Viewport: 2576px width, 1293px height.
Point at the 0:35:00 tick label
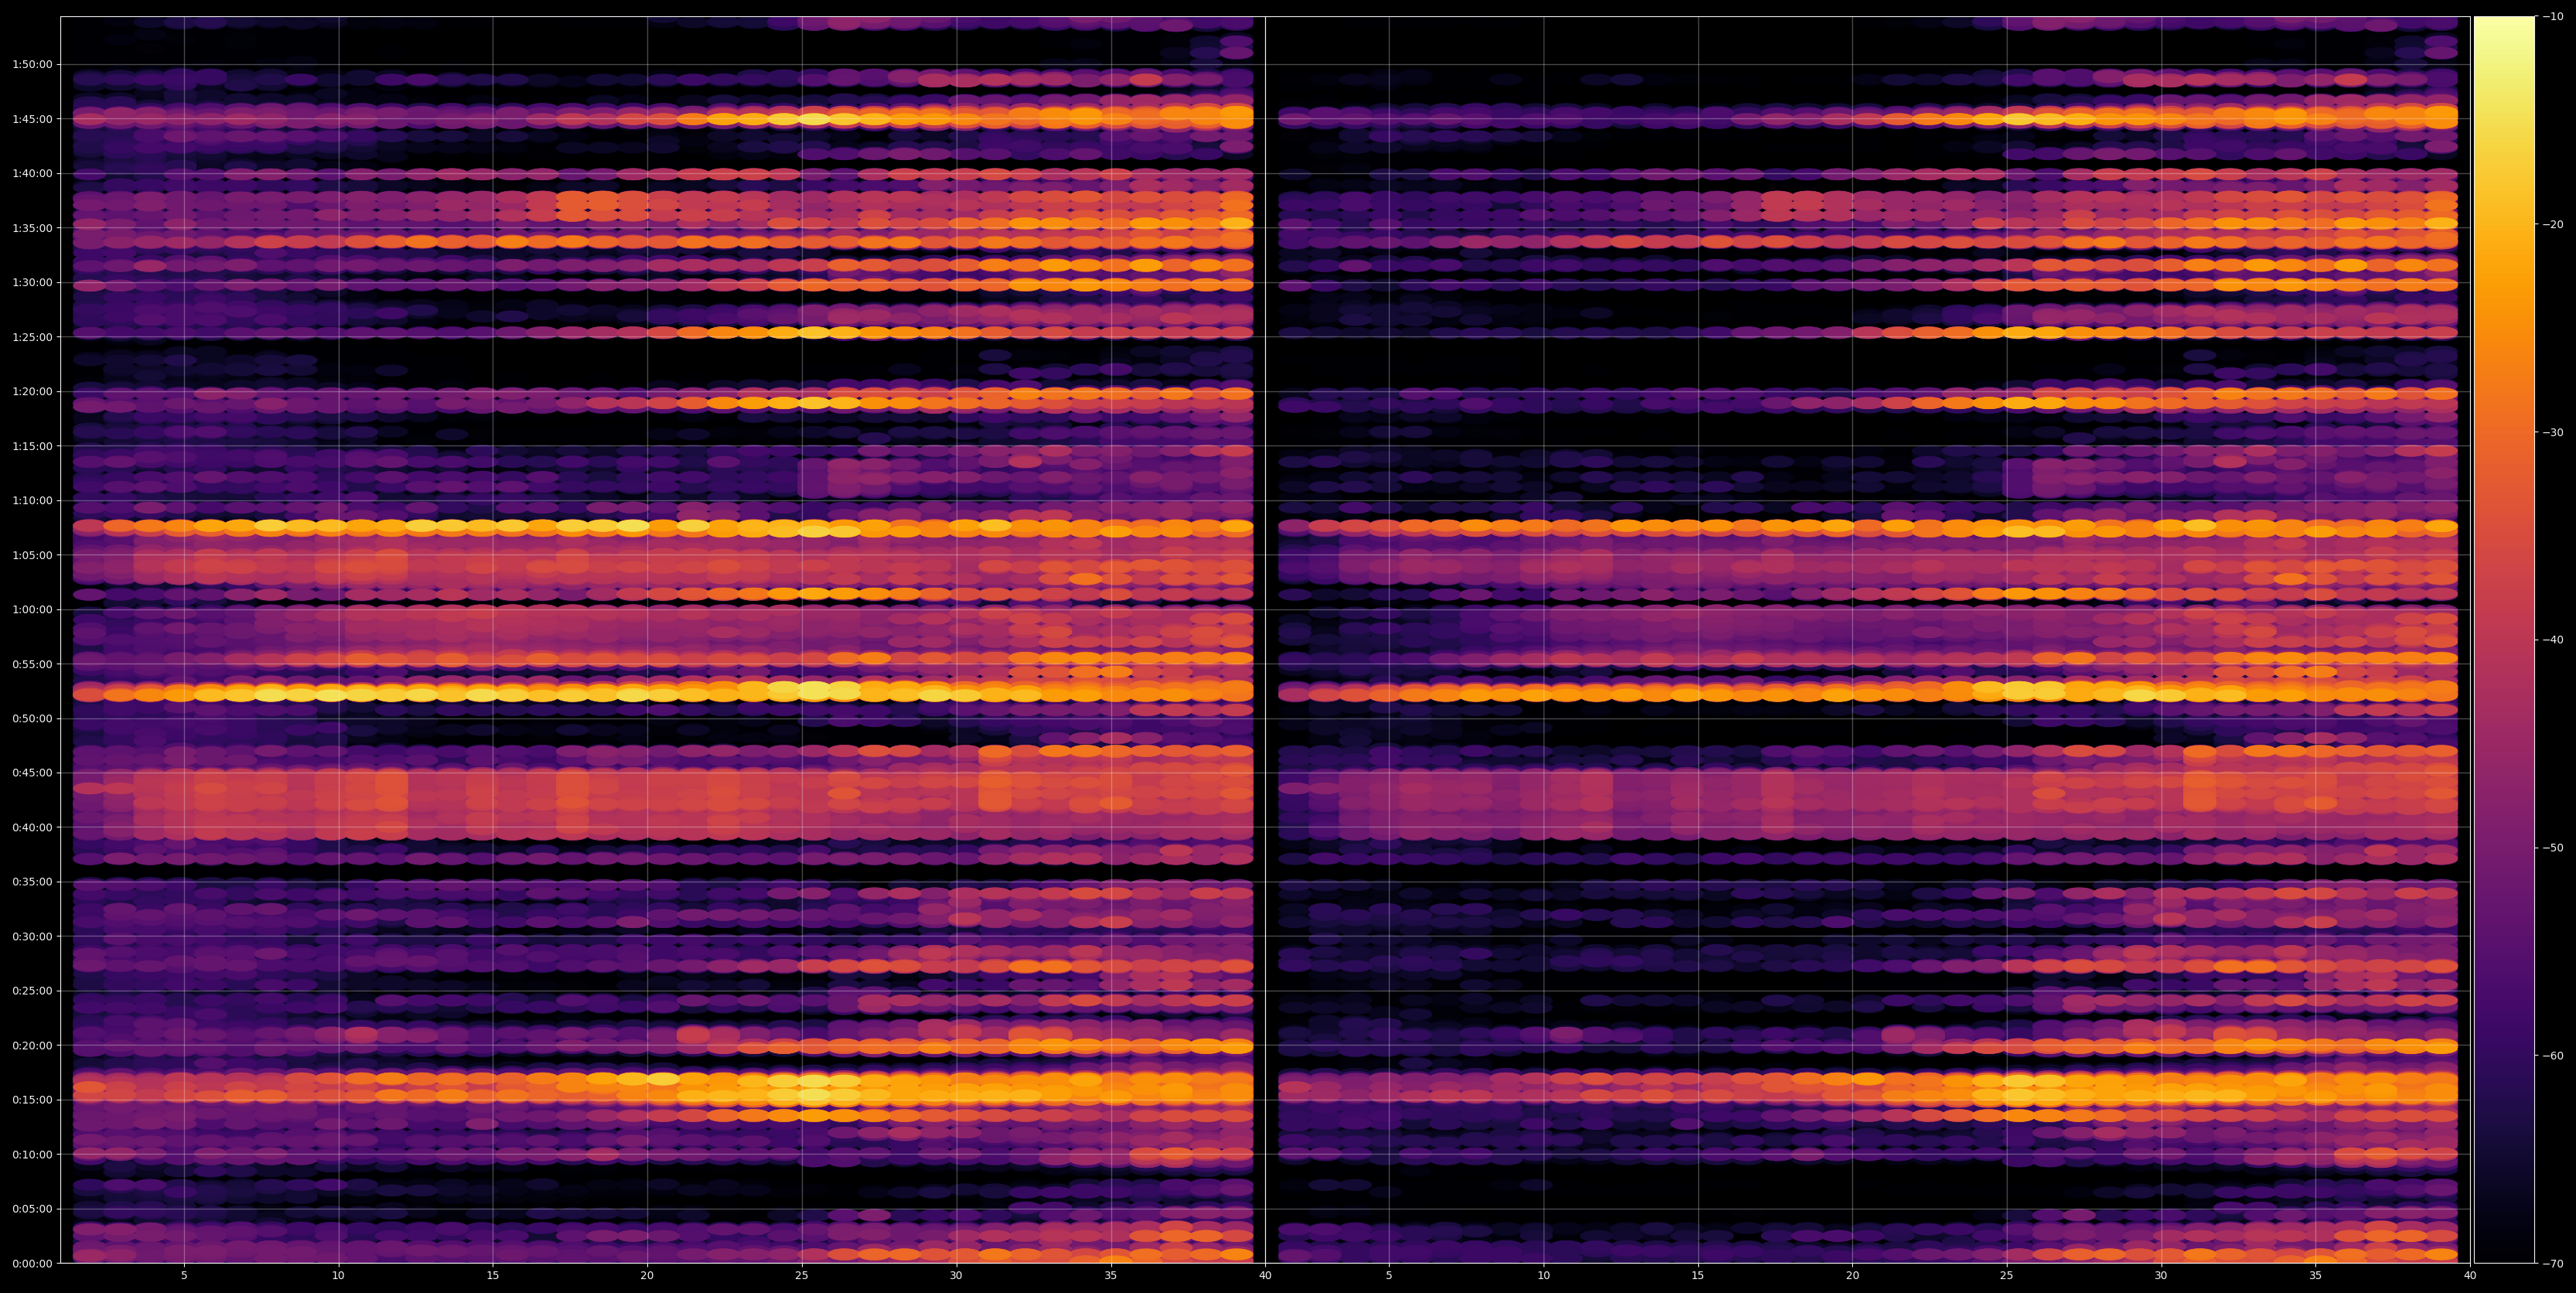click(32, 882)
